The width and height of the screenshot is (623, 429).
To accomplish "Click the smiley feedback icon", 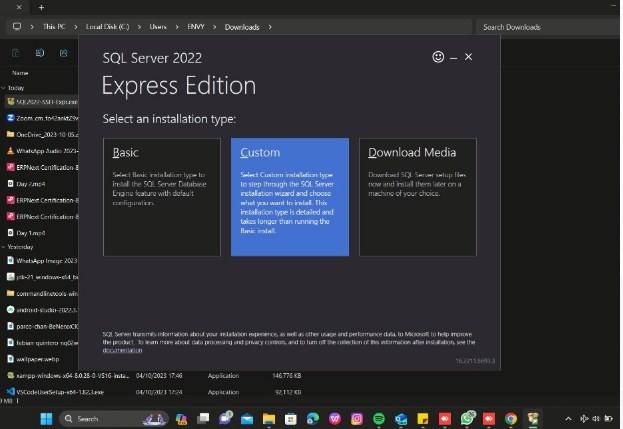I will (x=438, y=58).
